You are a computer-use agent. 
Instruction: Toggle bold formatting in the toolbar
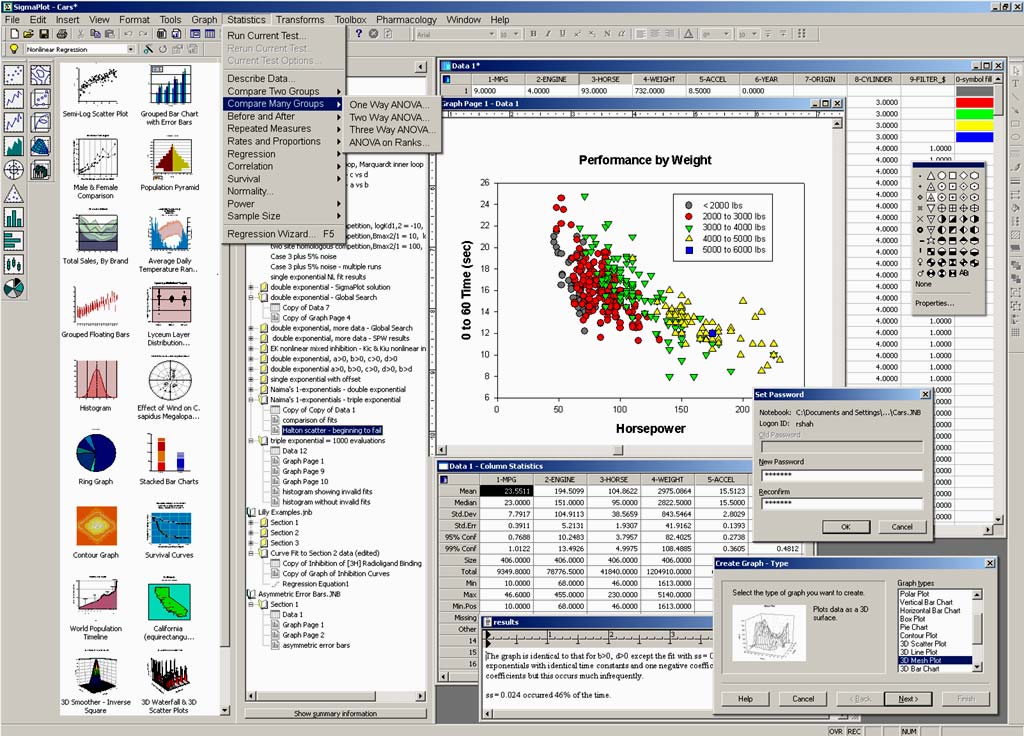point(534,34)
